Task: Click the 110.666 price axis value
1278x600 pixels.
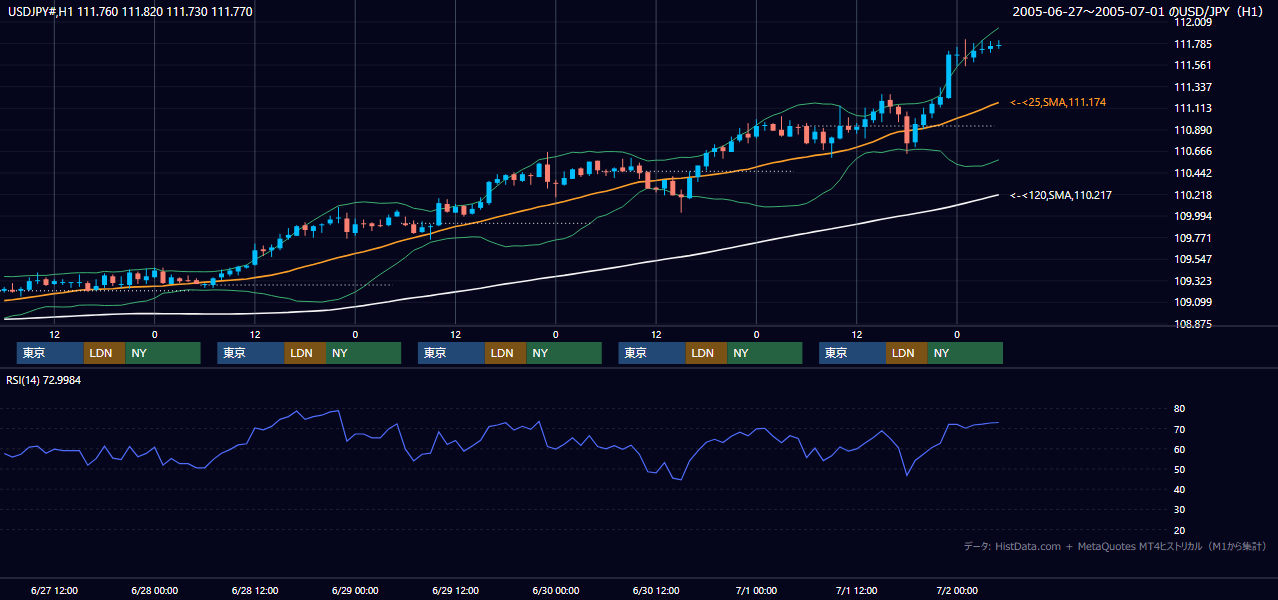Action: 1193,152
